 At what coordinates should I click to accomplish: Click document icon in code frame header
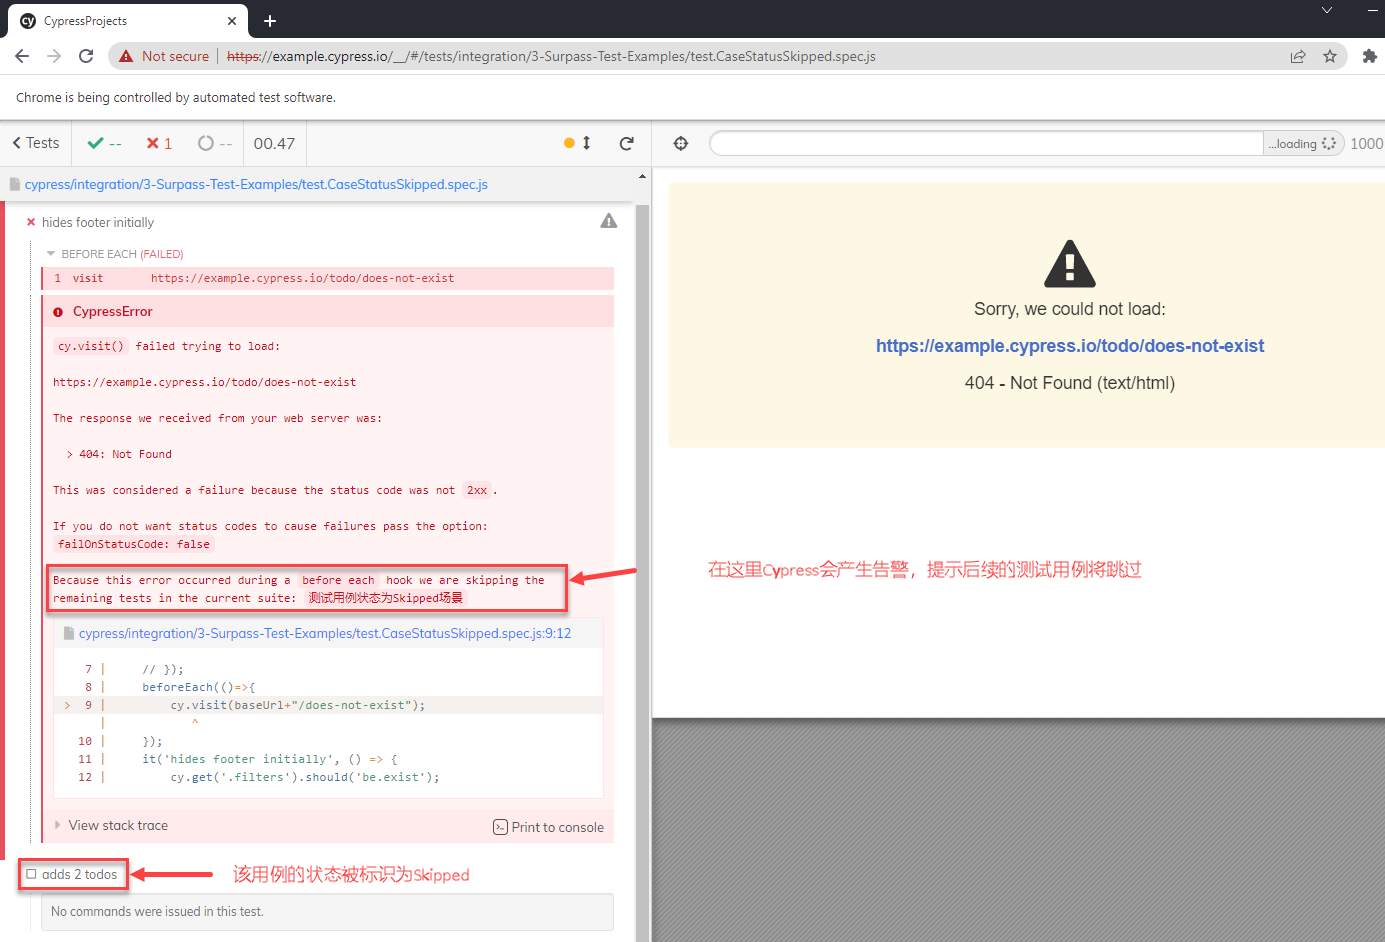point(69,633)
